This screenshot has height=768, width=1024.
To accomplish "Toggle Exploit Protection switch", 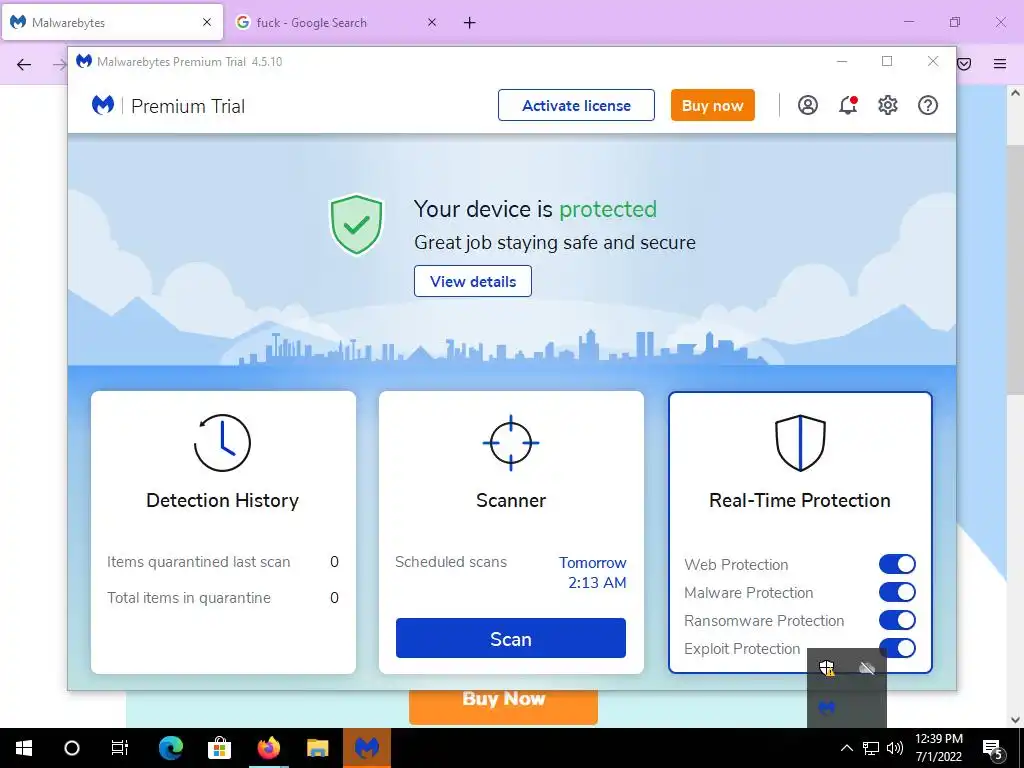I will [897, 648].
